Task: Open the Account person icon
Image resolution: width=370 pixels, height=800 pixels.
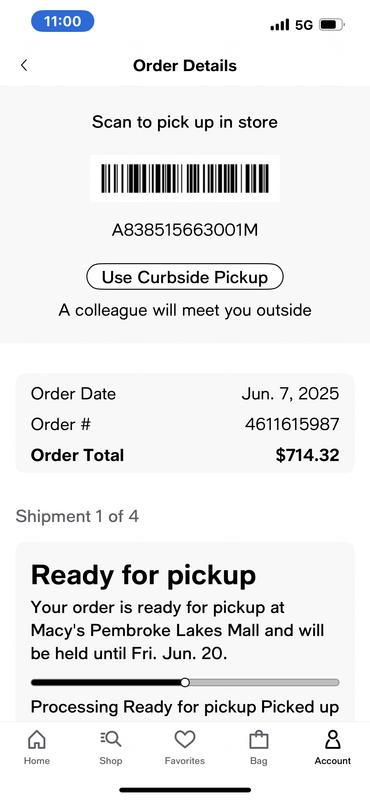Action: click(333, 739)
